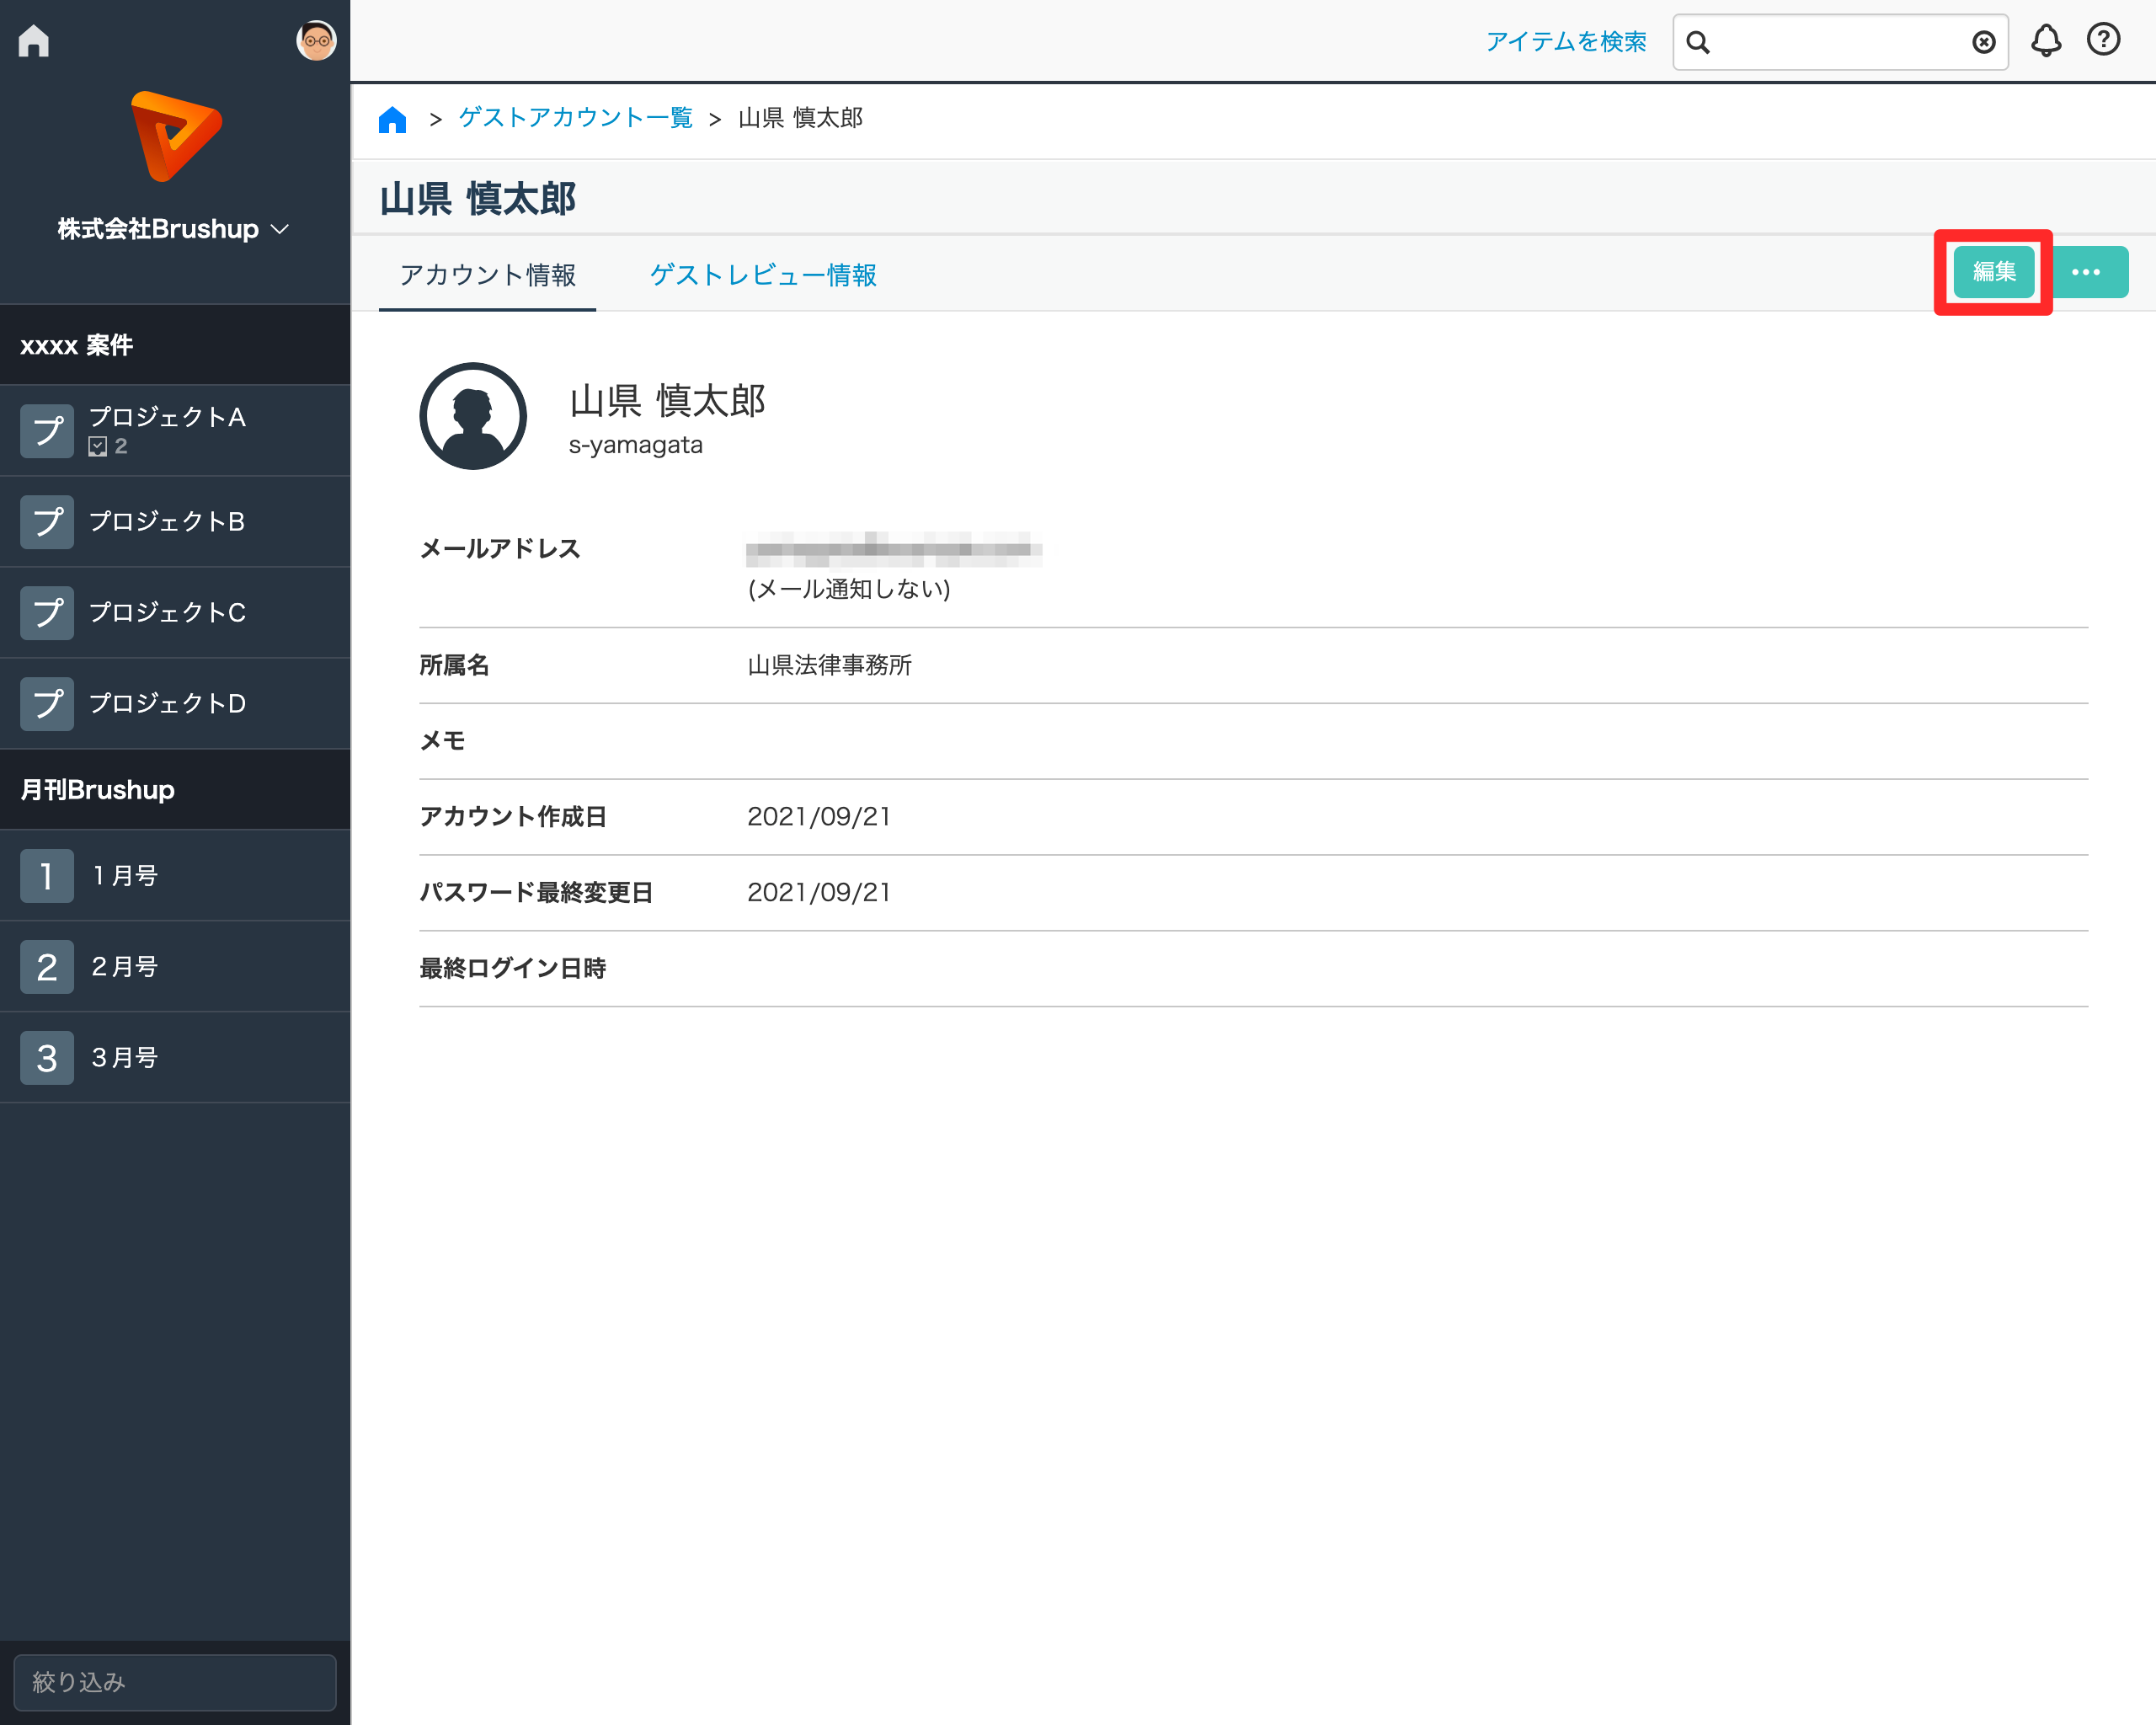
Task: Switch to the ゲストレビュー情報 tab
Action: (763, 275)
